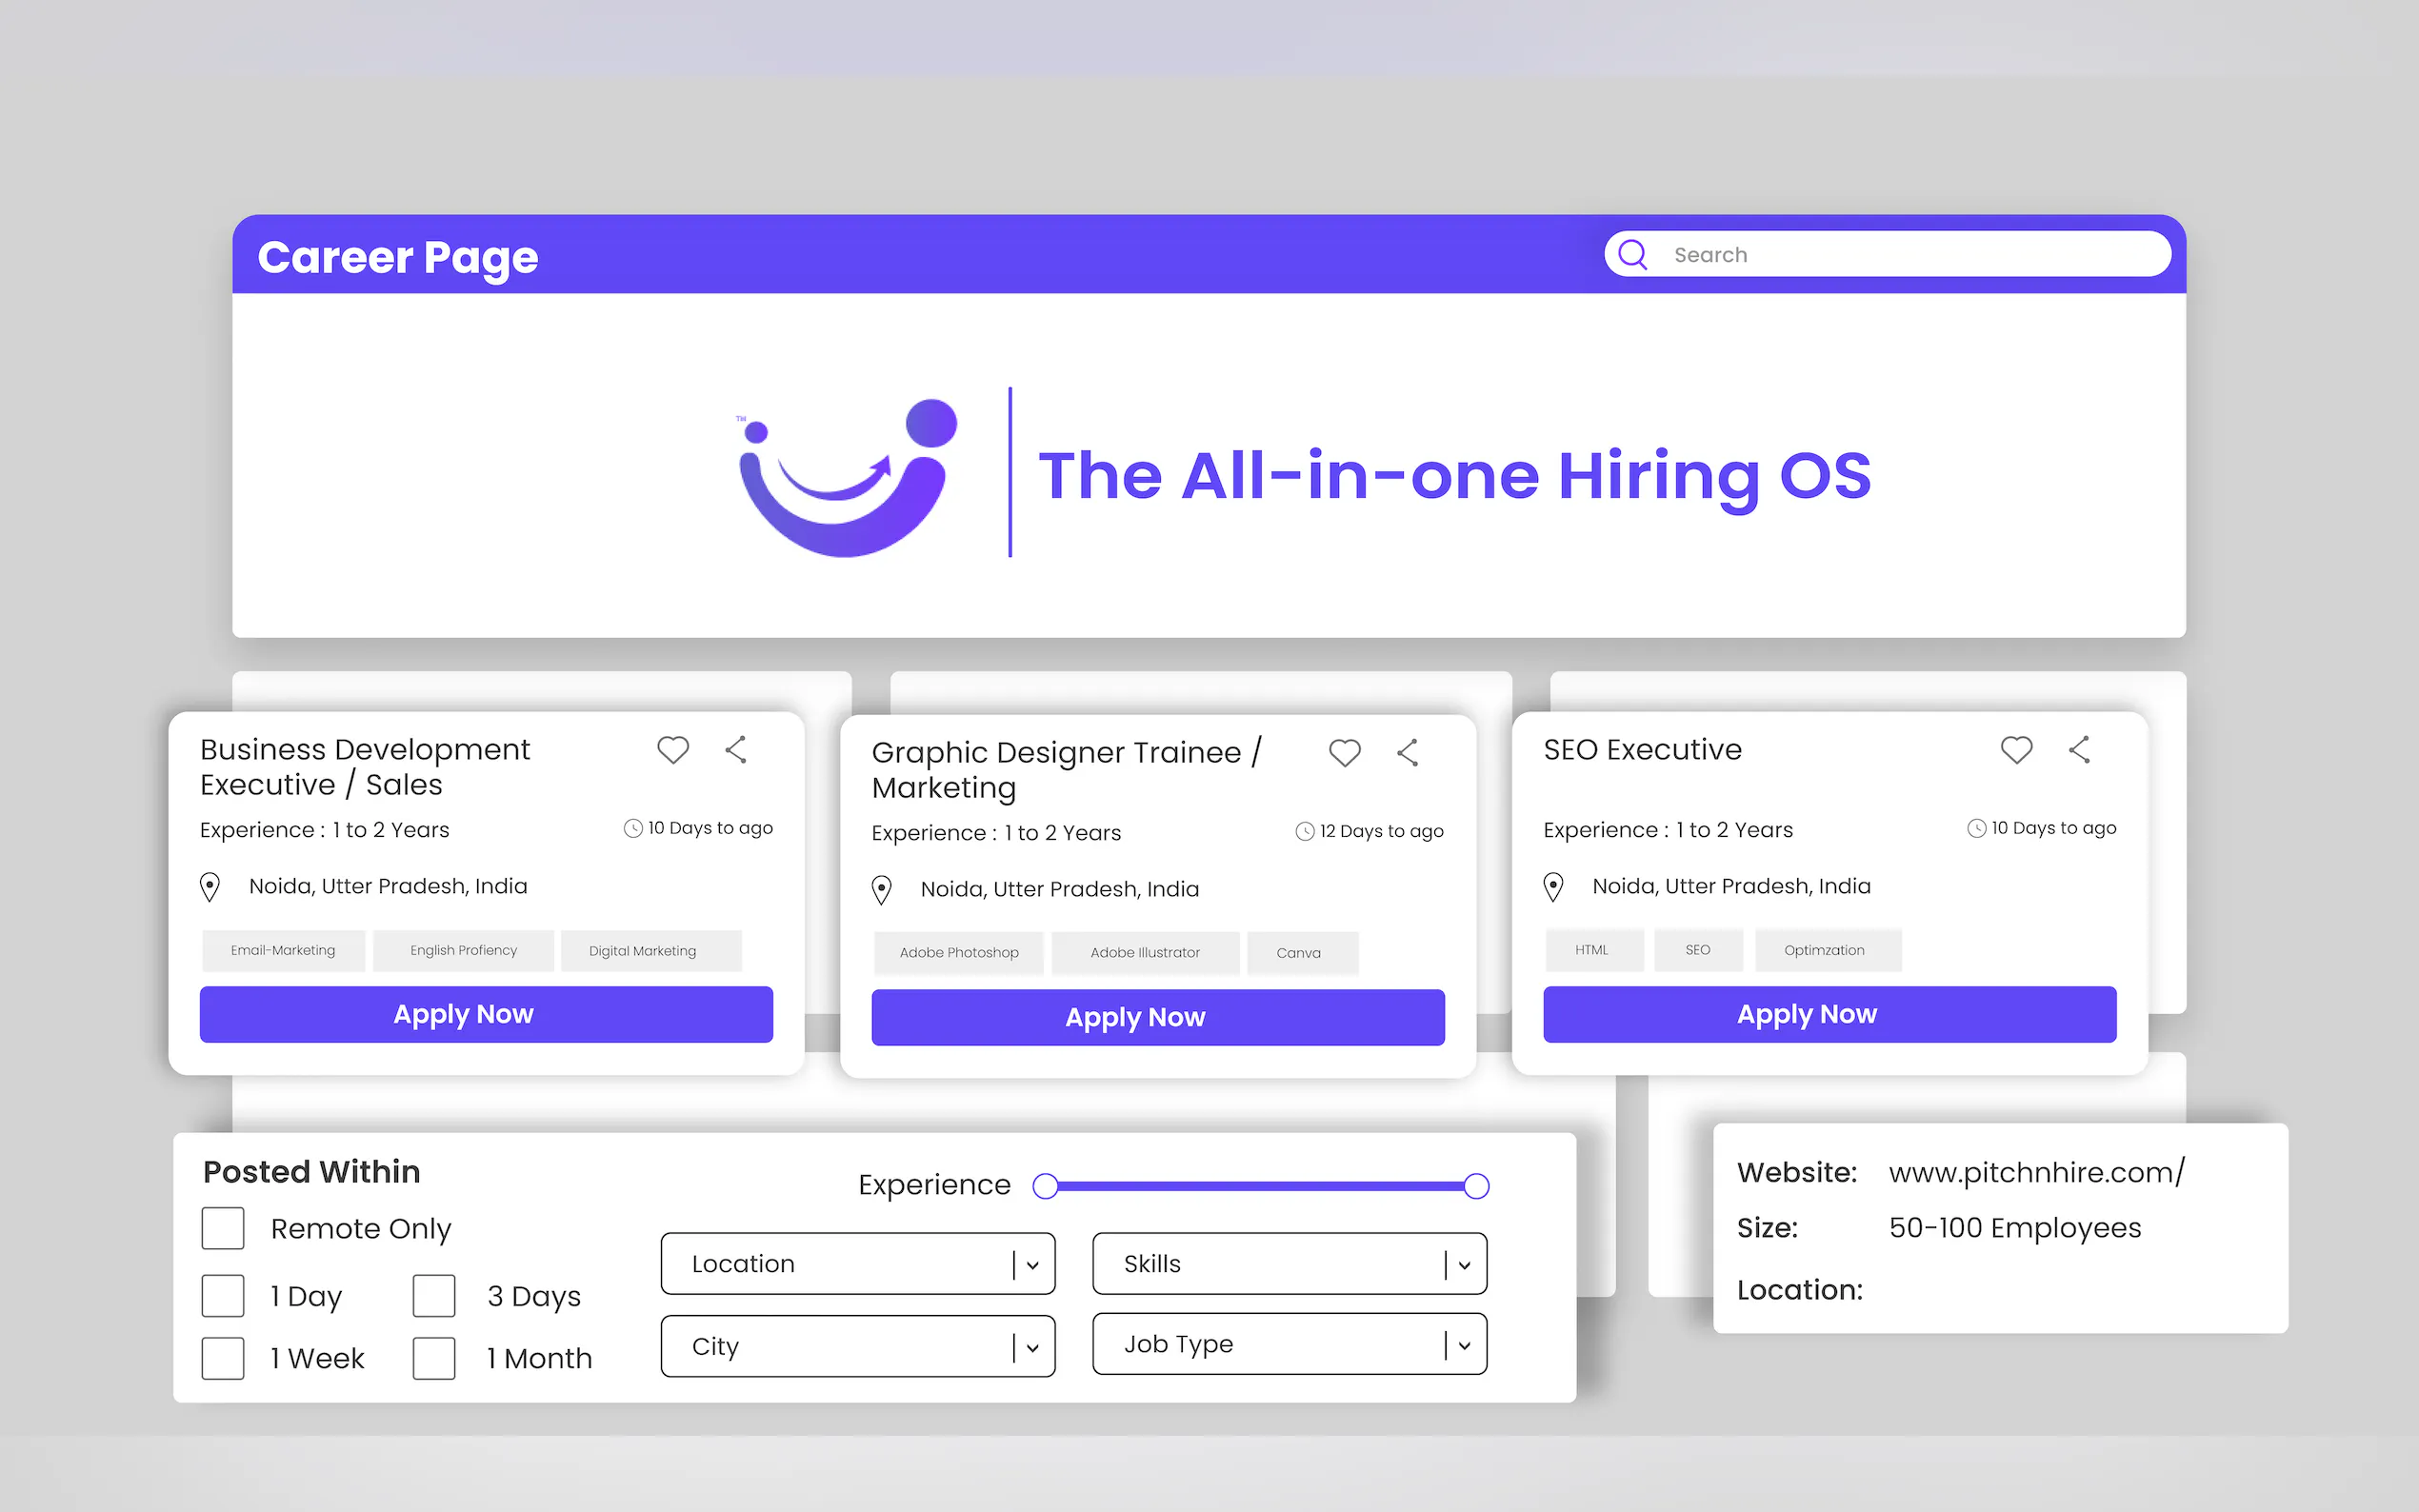
Task: Click share icon on SEO Executive card
Action: (2079, 750)
